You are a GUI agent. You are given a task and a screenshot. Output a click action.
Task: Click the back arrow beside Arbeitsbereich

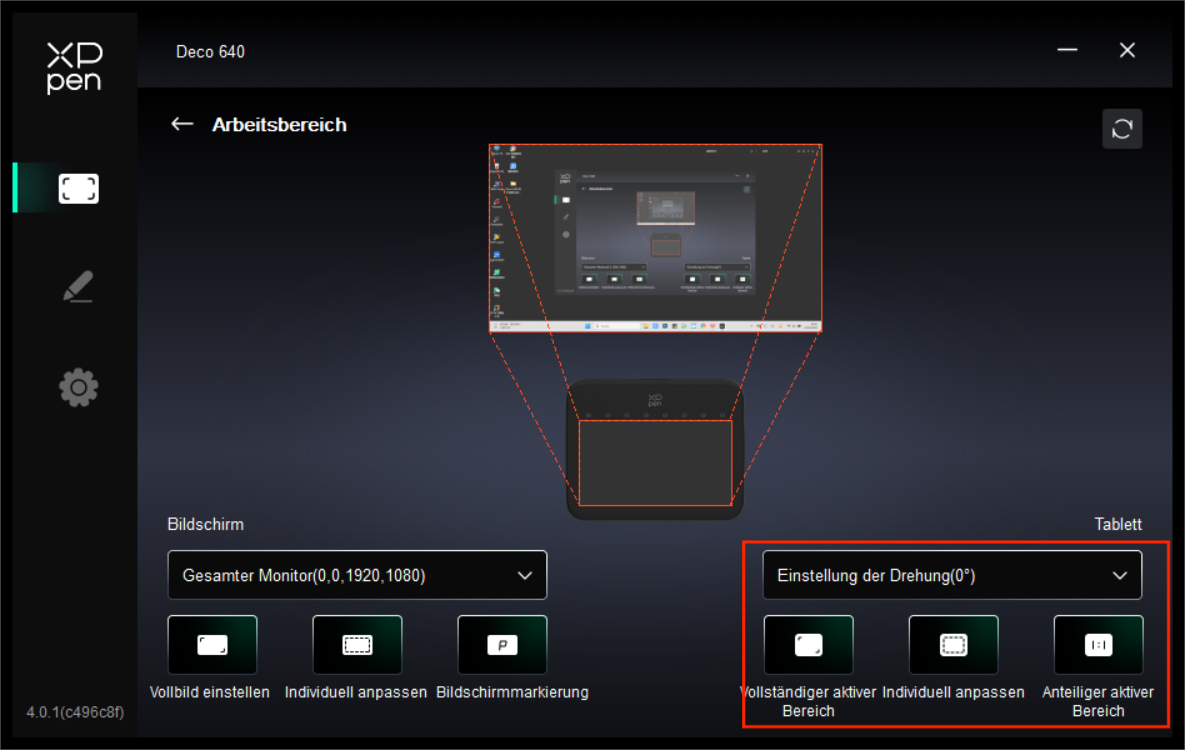(x=181, y=124)
